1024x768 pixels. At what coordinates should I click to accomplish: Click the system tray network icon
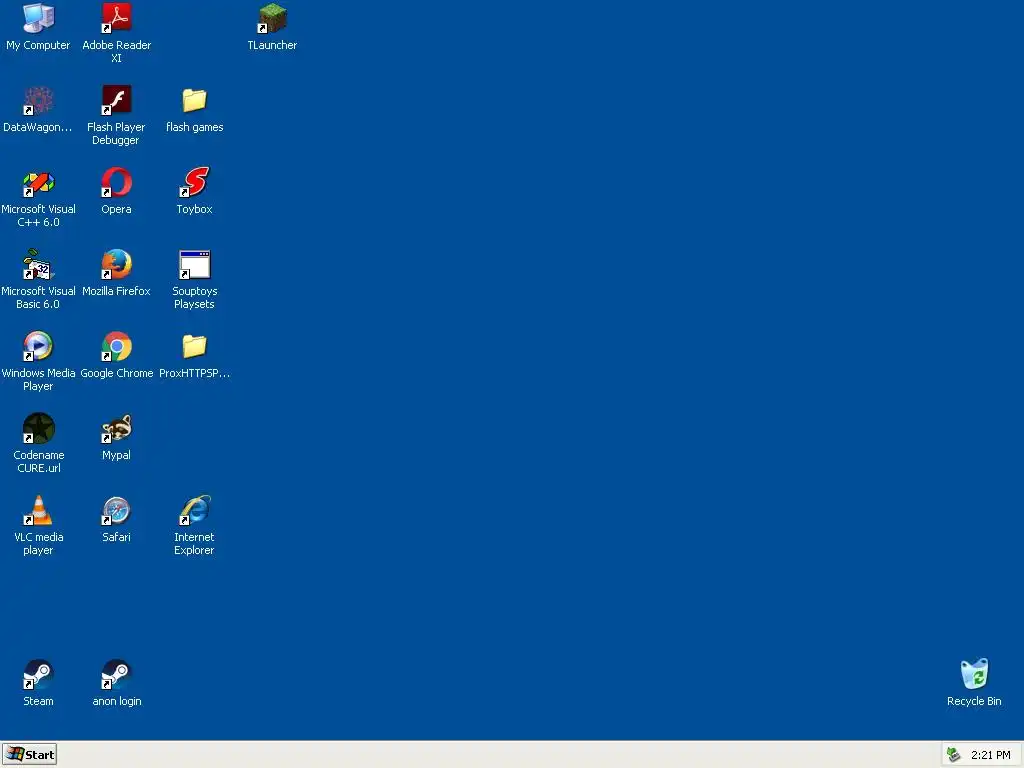point(953,755)
